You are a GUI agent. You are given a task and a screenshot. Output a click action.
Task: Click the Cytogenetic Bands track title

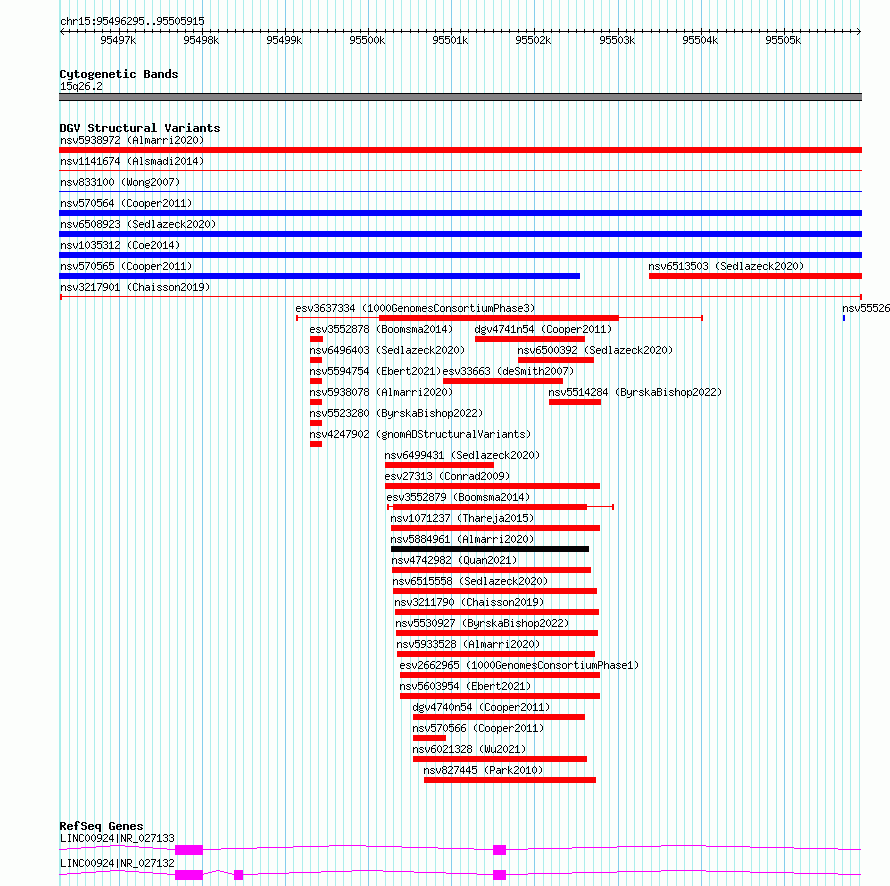tap(119, 74)
